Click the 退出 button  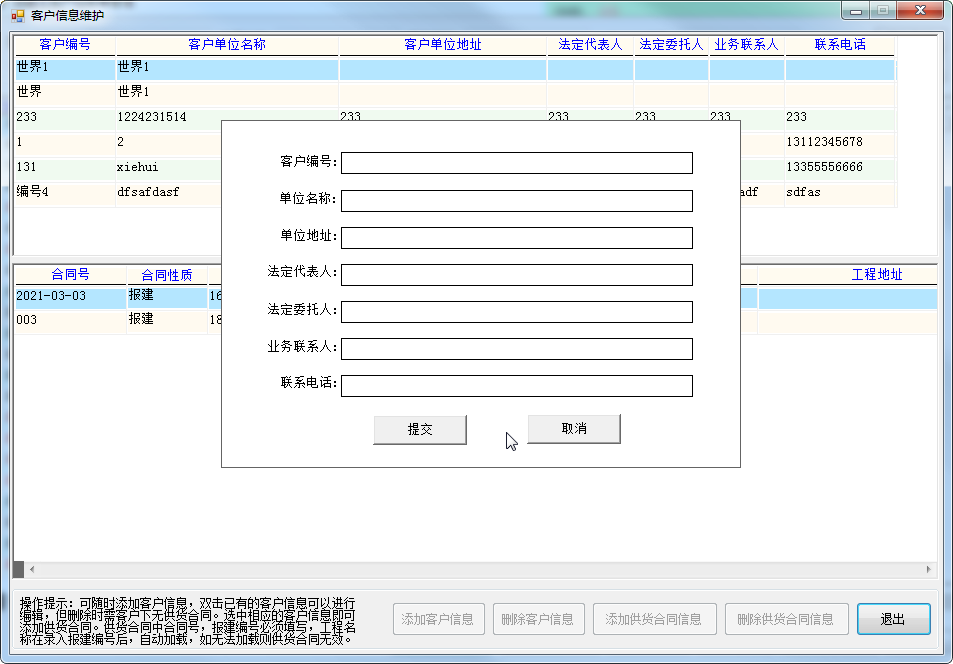[x=893, y=619]
